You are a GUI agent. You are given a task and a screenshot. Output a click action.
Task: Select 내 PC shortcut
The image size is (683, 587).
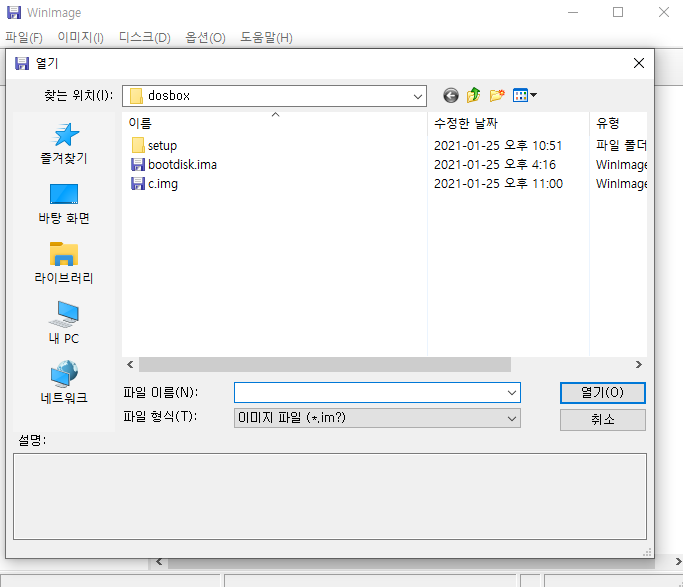pos(64,323)
